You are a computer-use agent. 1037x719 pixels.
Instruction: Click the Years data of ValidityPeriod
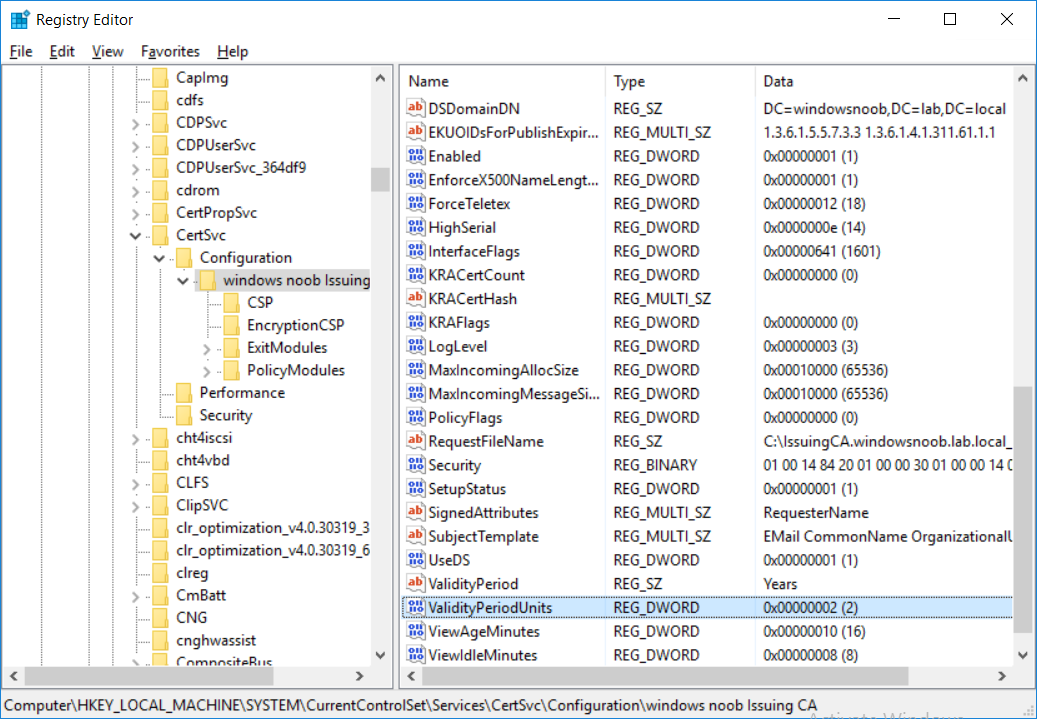click(780, 583)
